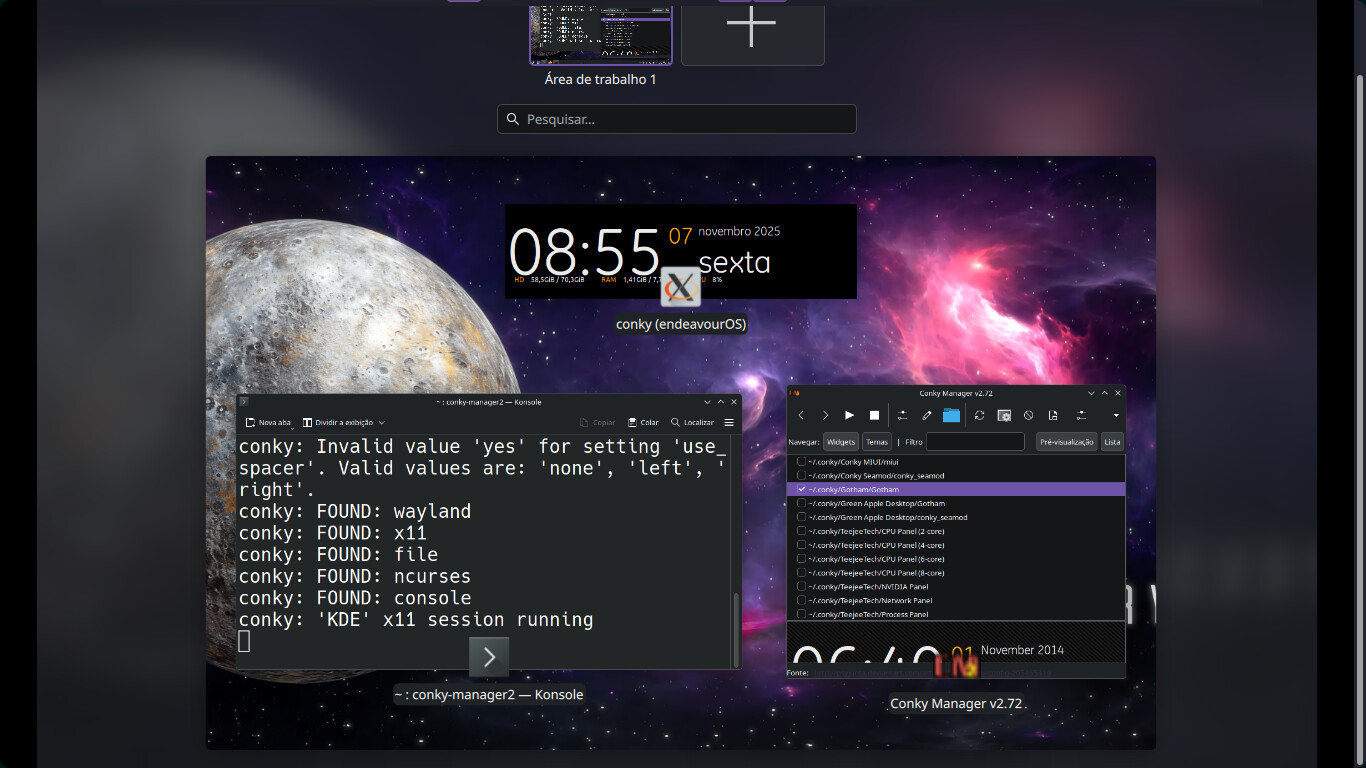Click the Colar paste button in Konsole

[x=643, y=423]
